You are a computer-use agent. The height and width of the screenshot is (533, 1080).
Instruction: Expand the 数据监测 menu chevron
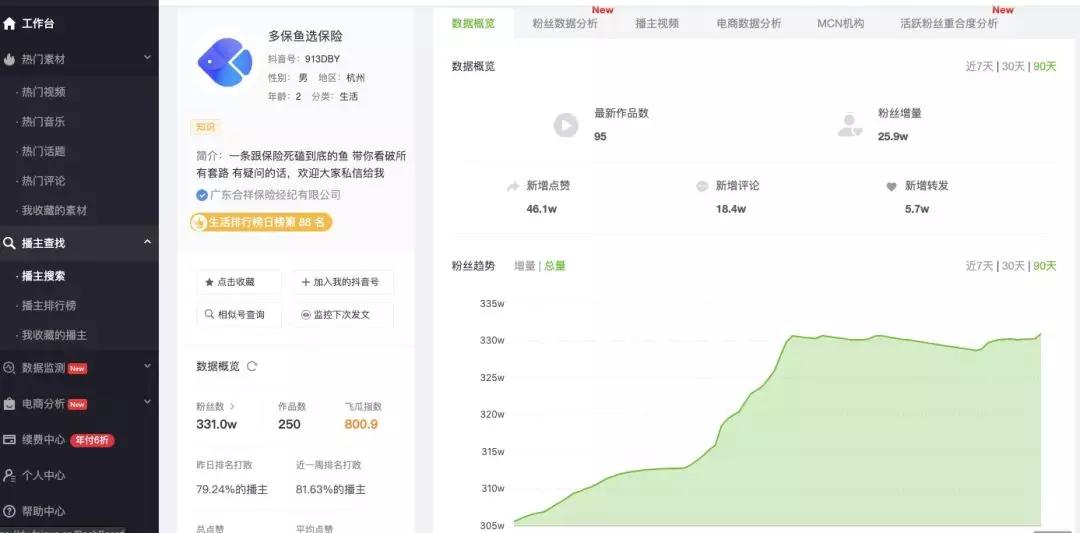click(147, 366)
